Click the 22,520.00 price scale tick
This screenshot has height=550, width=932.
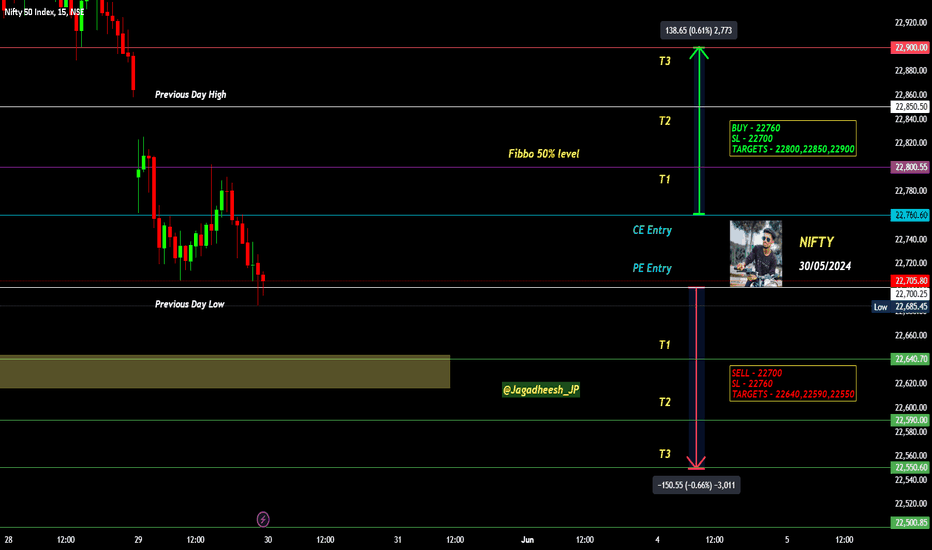(x=911, y=504)
